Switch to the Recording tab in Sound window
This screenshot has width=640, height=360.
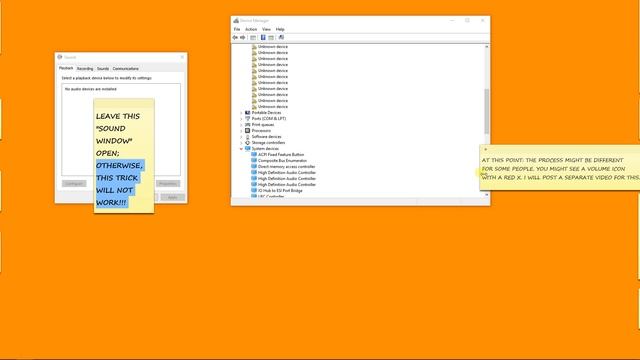click(x=85, y=69)
